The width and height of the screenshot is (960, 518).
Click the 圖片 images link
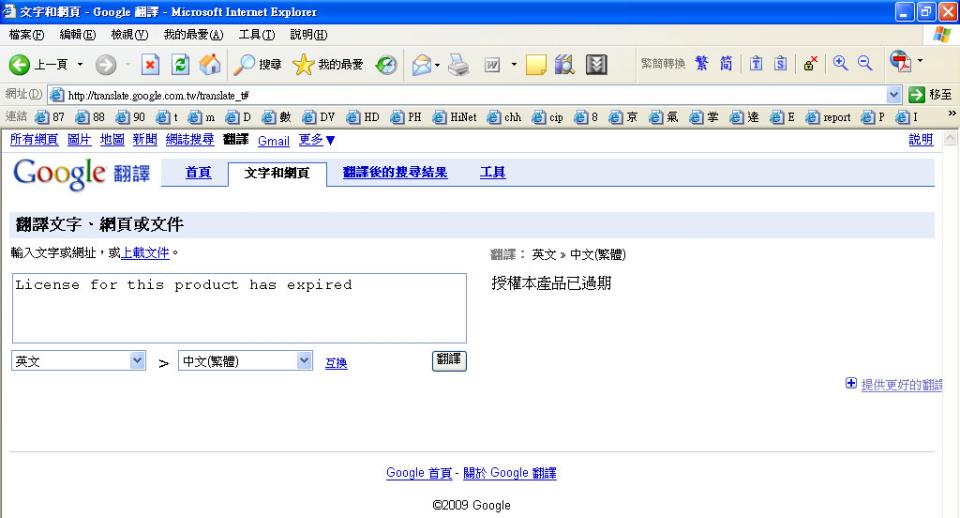(79, 140)
